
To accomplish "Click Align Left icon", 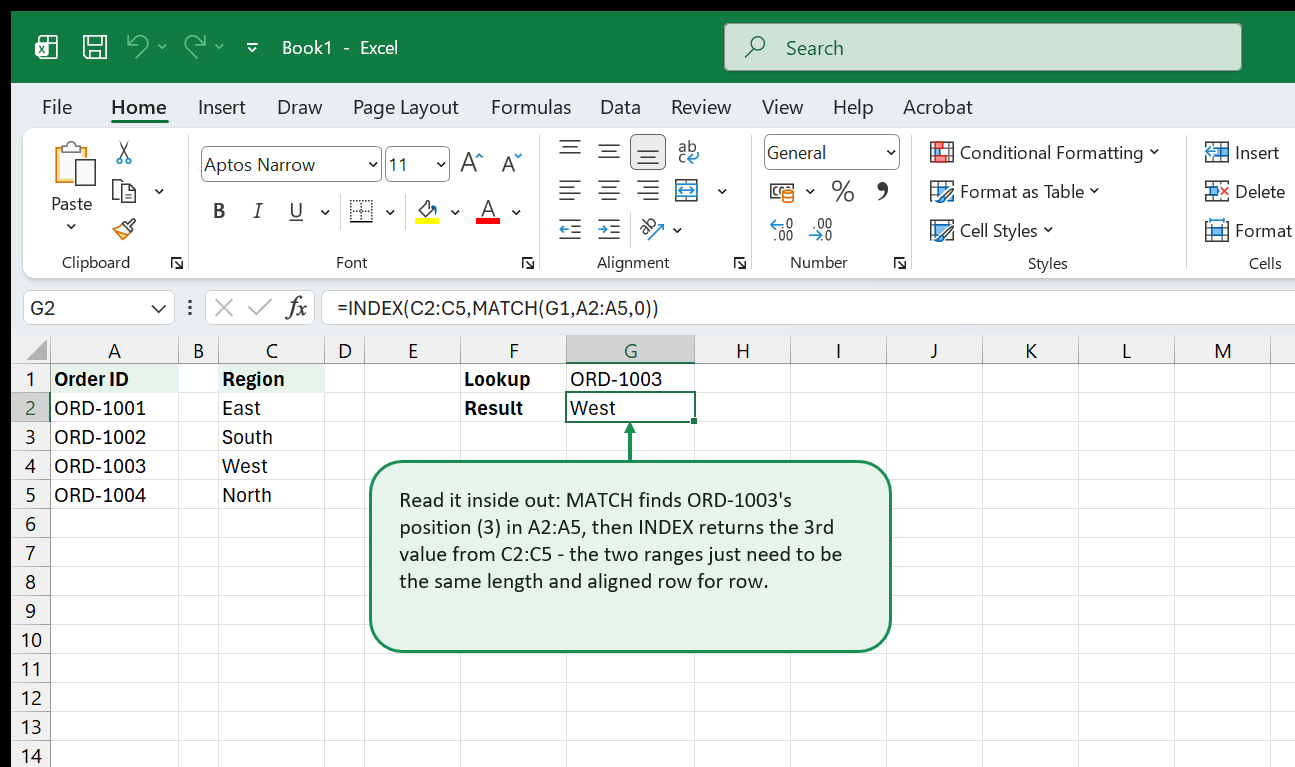I will pyautogui.click(x=570, y=190).
